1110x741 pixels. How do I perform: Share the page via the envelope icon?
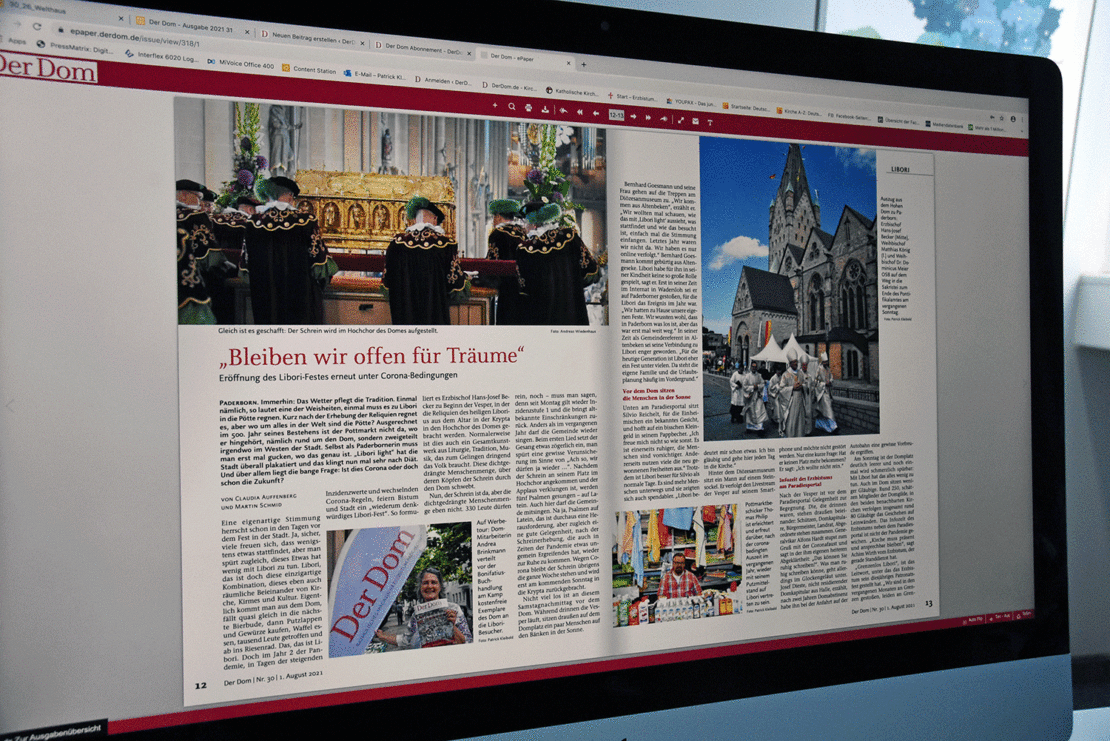695,121
